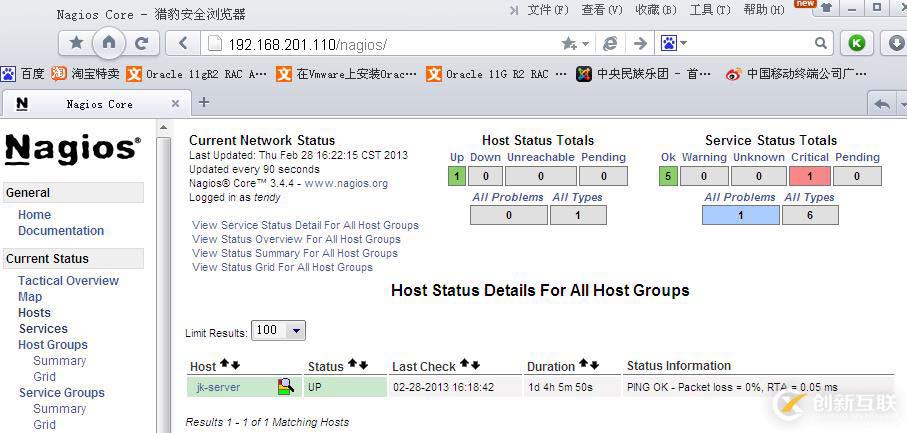Close the Nagios Core tab
This screenshot has width=907, height=433.
tap(175, 104)
